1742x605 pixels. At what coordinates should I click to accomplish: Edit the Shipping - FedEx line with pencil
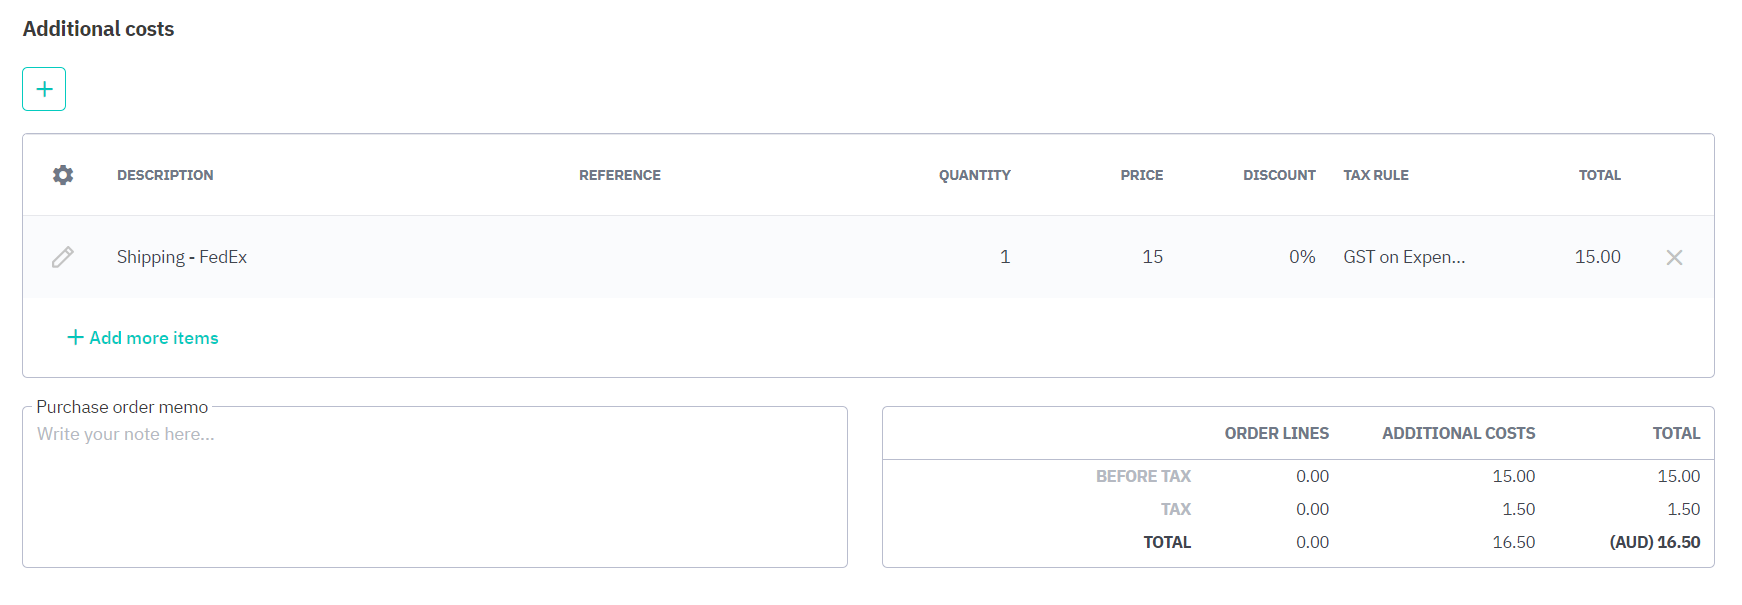(x=63, y=257)
